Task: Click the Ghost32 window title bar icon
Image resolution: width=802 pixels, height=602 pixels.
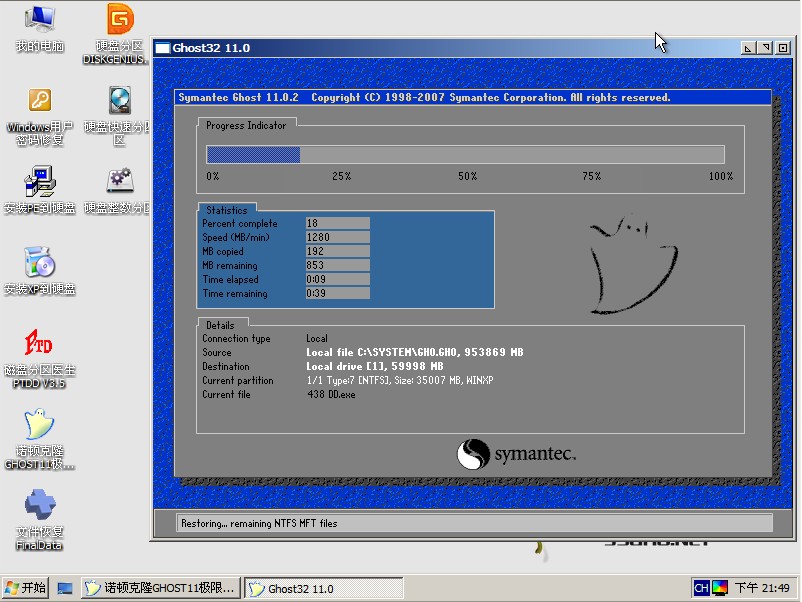Action: click(x=163, y=48)
